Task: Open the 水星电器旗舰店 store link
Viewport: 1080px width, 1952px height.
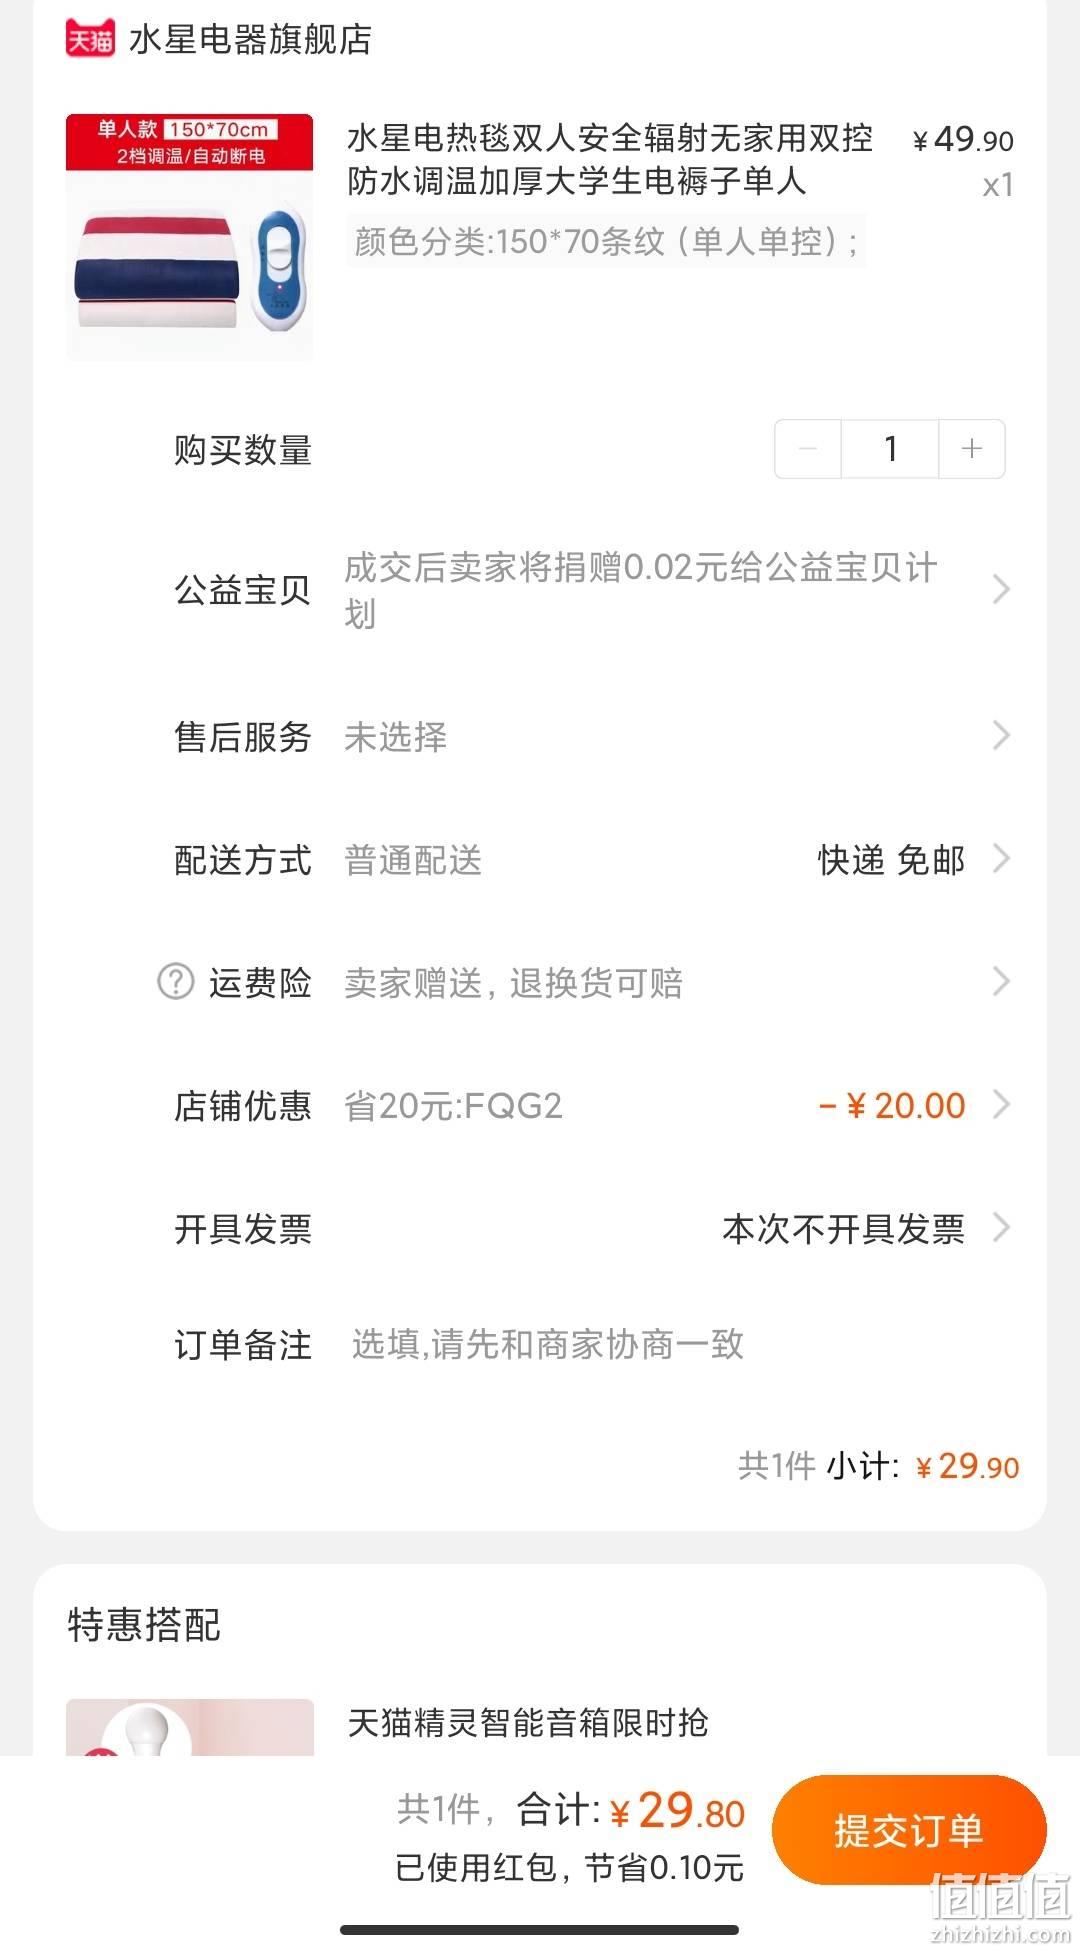Action: pyautogui.click(x=250, y=39)
